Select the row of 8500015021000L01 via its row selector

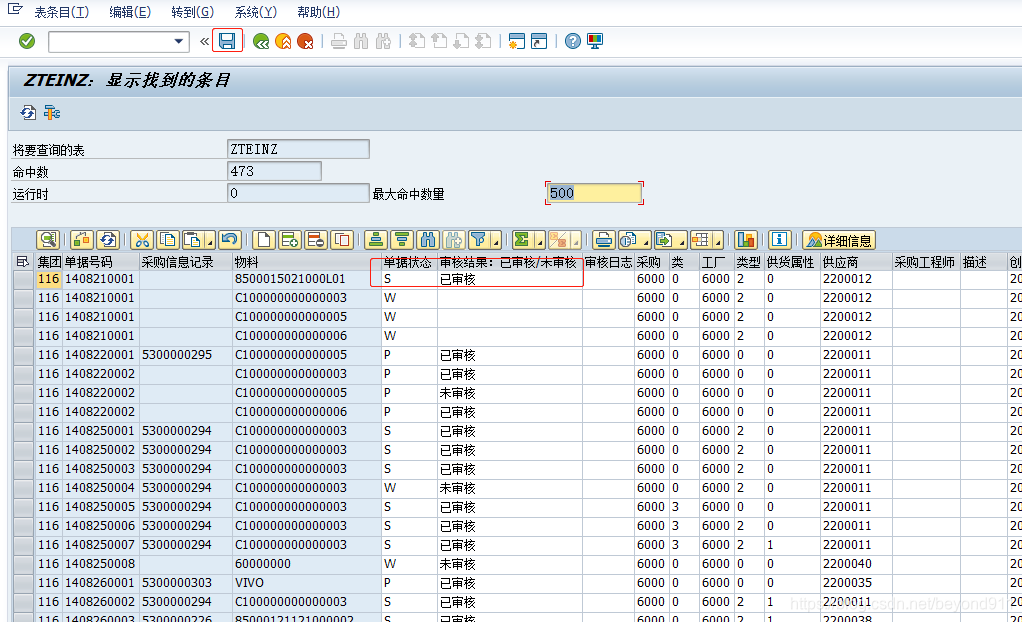[x=24, y=279]
